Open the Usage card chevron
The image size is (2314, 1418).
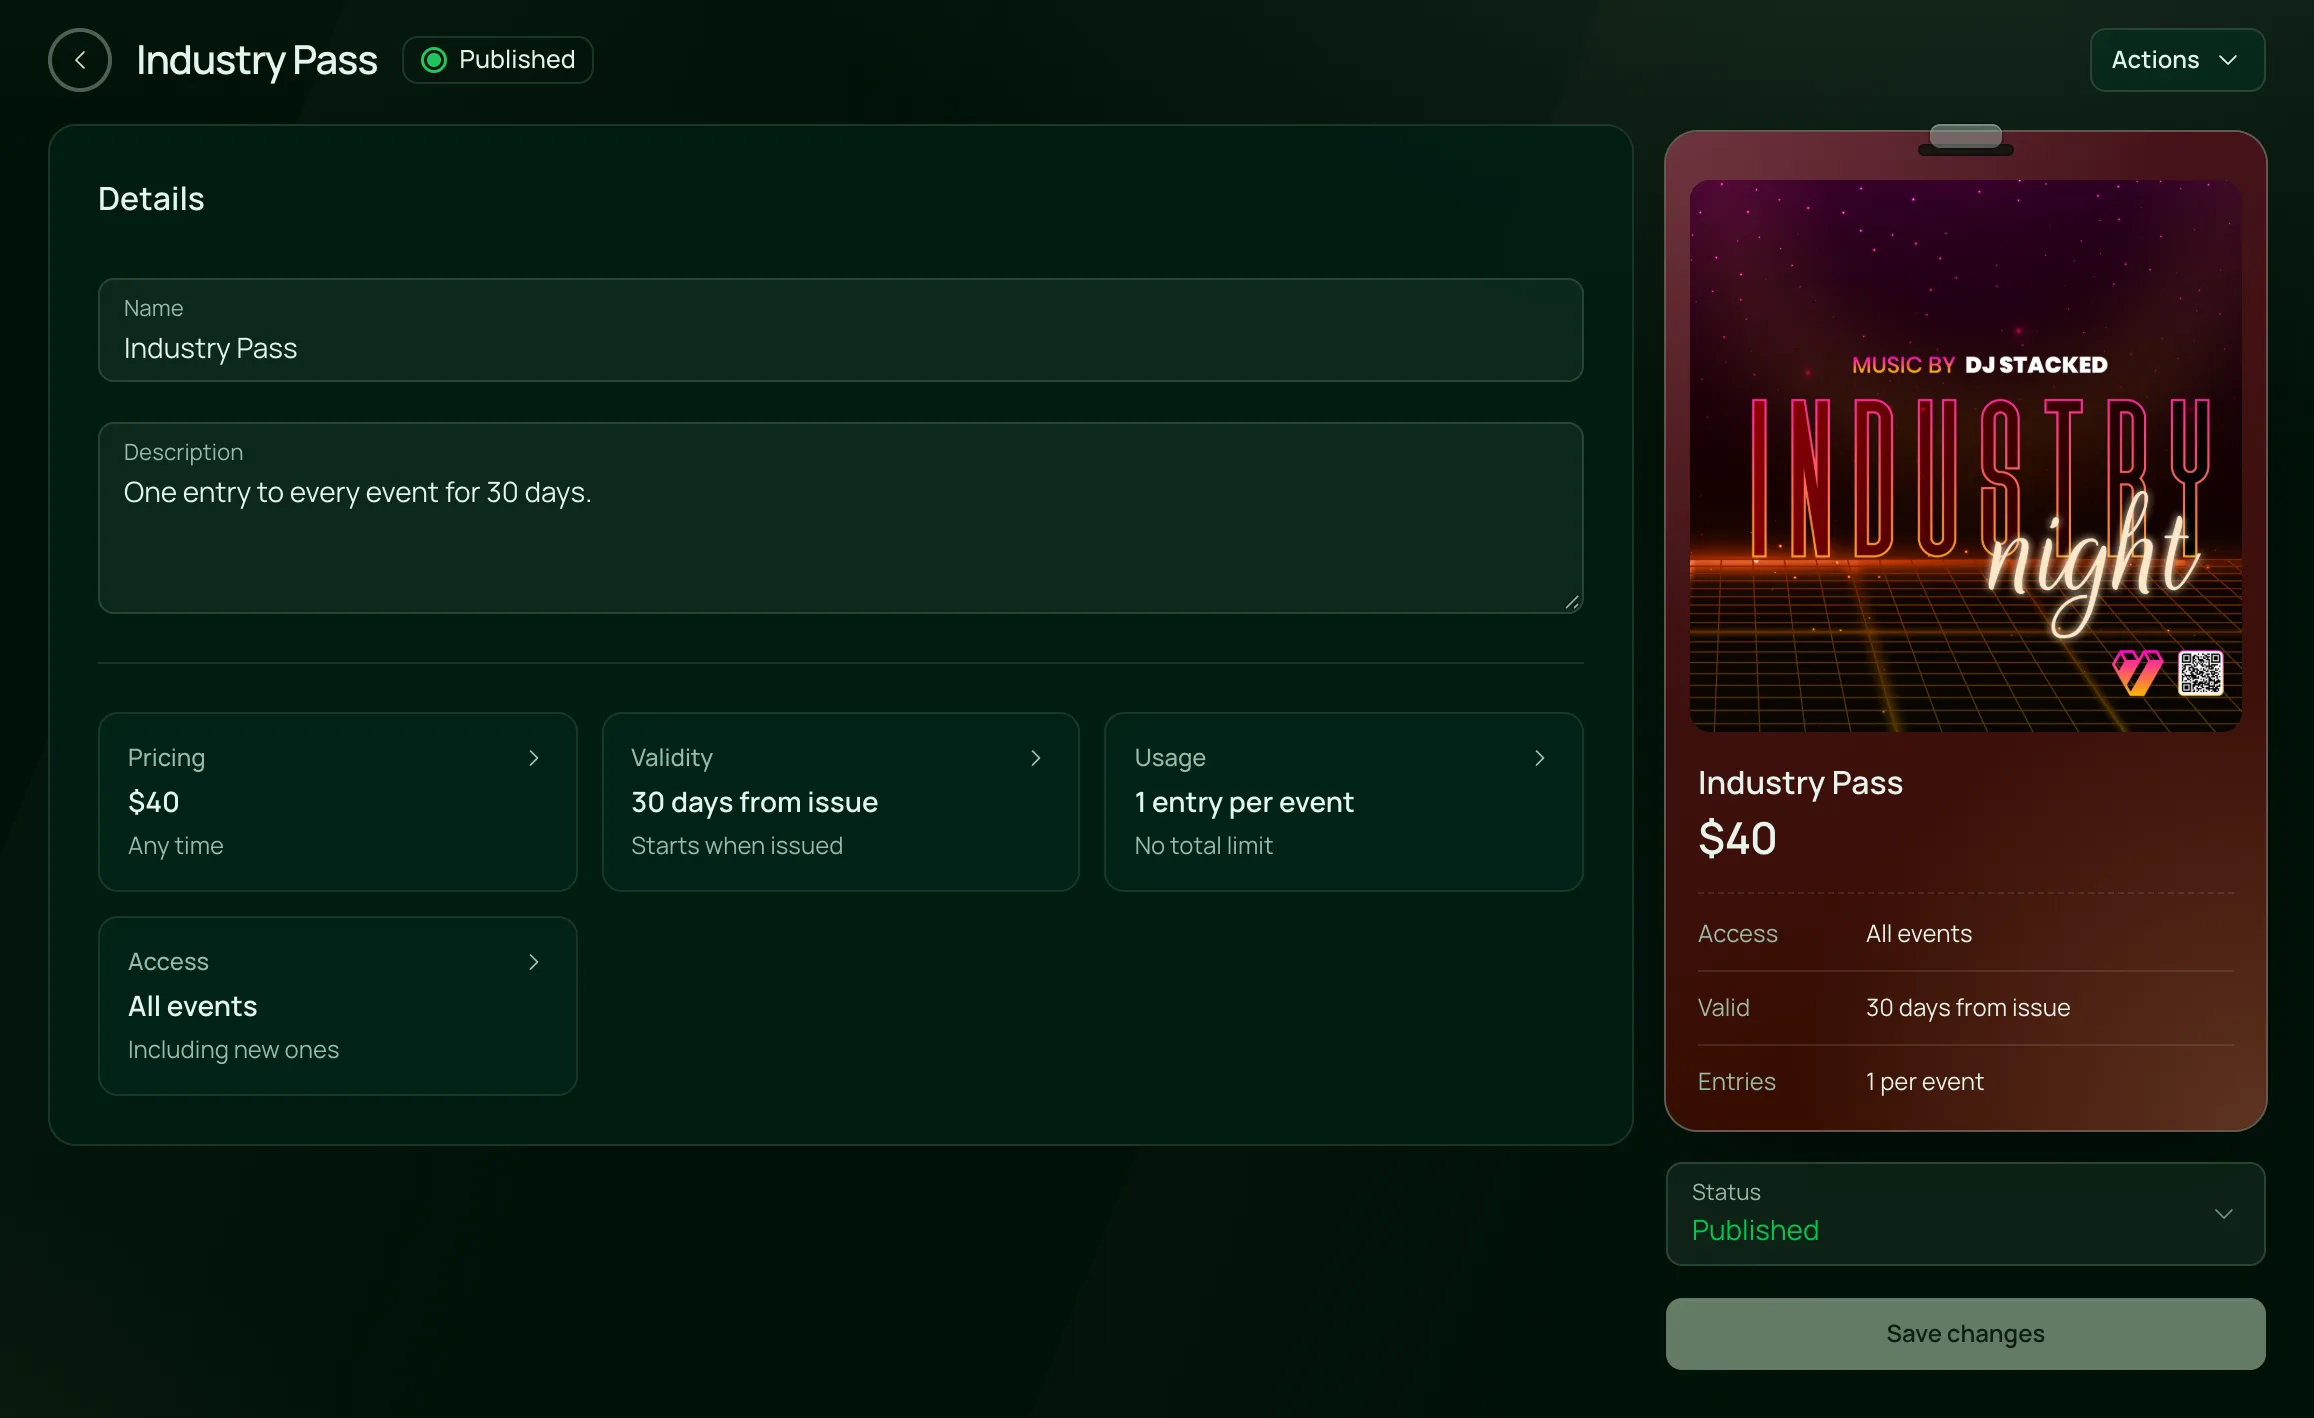click(x=1540, y=758)
